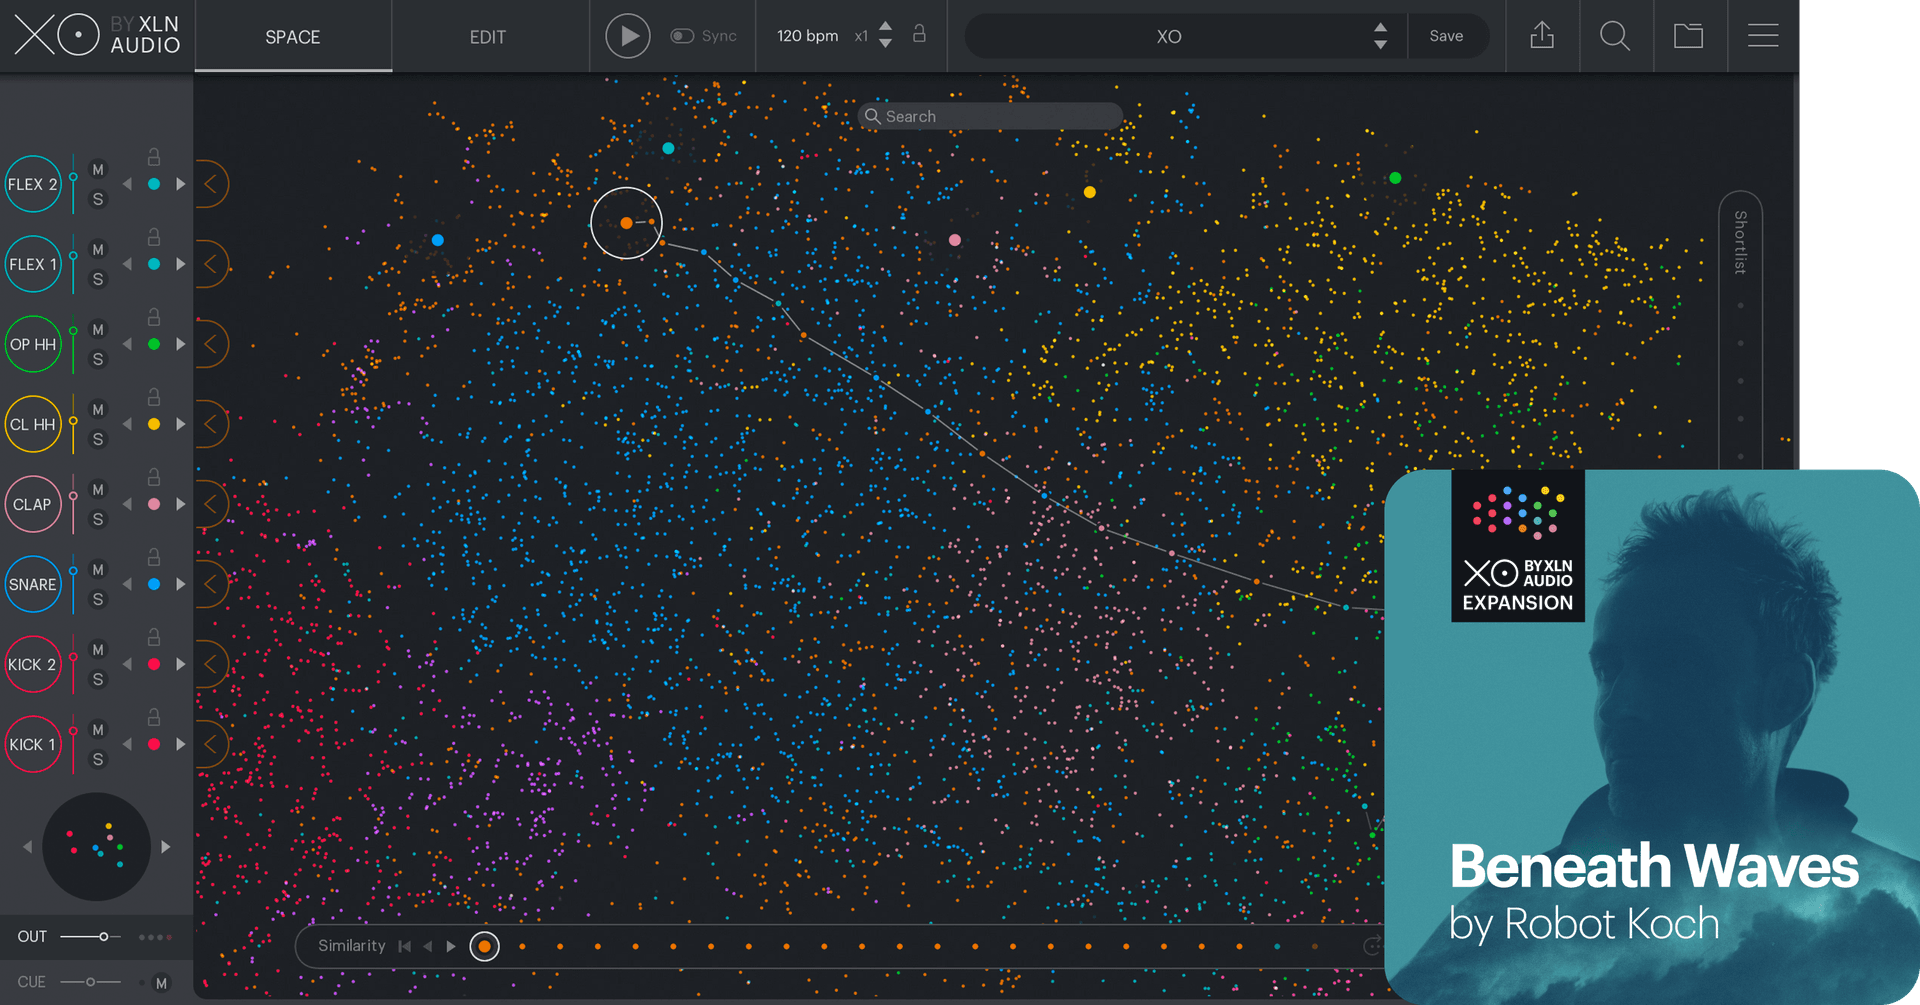
Task: Next sample arrow for OP HH
Action: click(181, 344)
